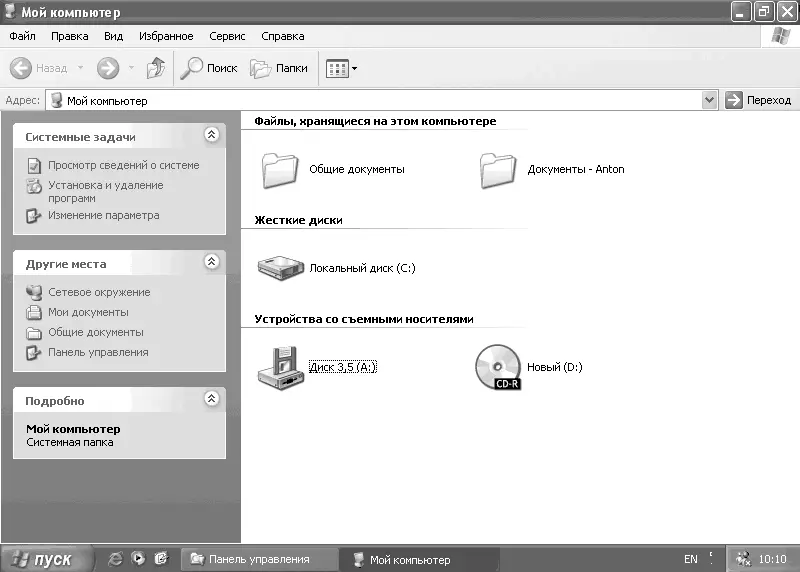This screenshot has height=572, width=800.
Task: Open Сетевое окружение link
Action: 99,292
